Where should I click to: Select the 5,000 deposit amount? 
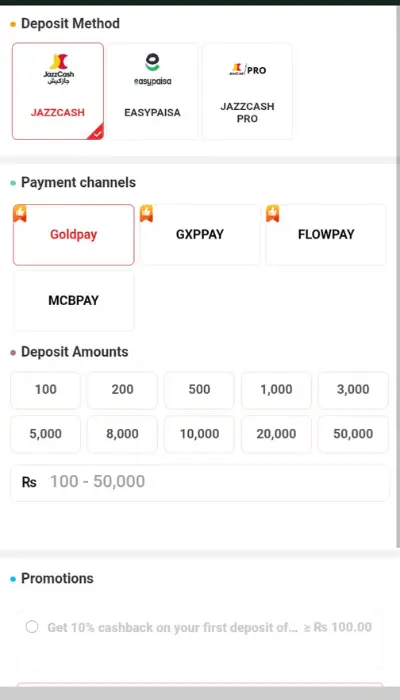[x=46, y=434]
